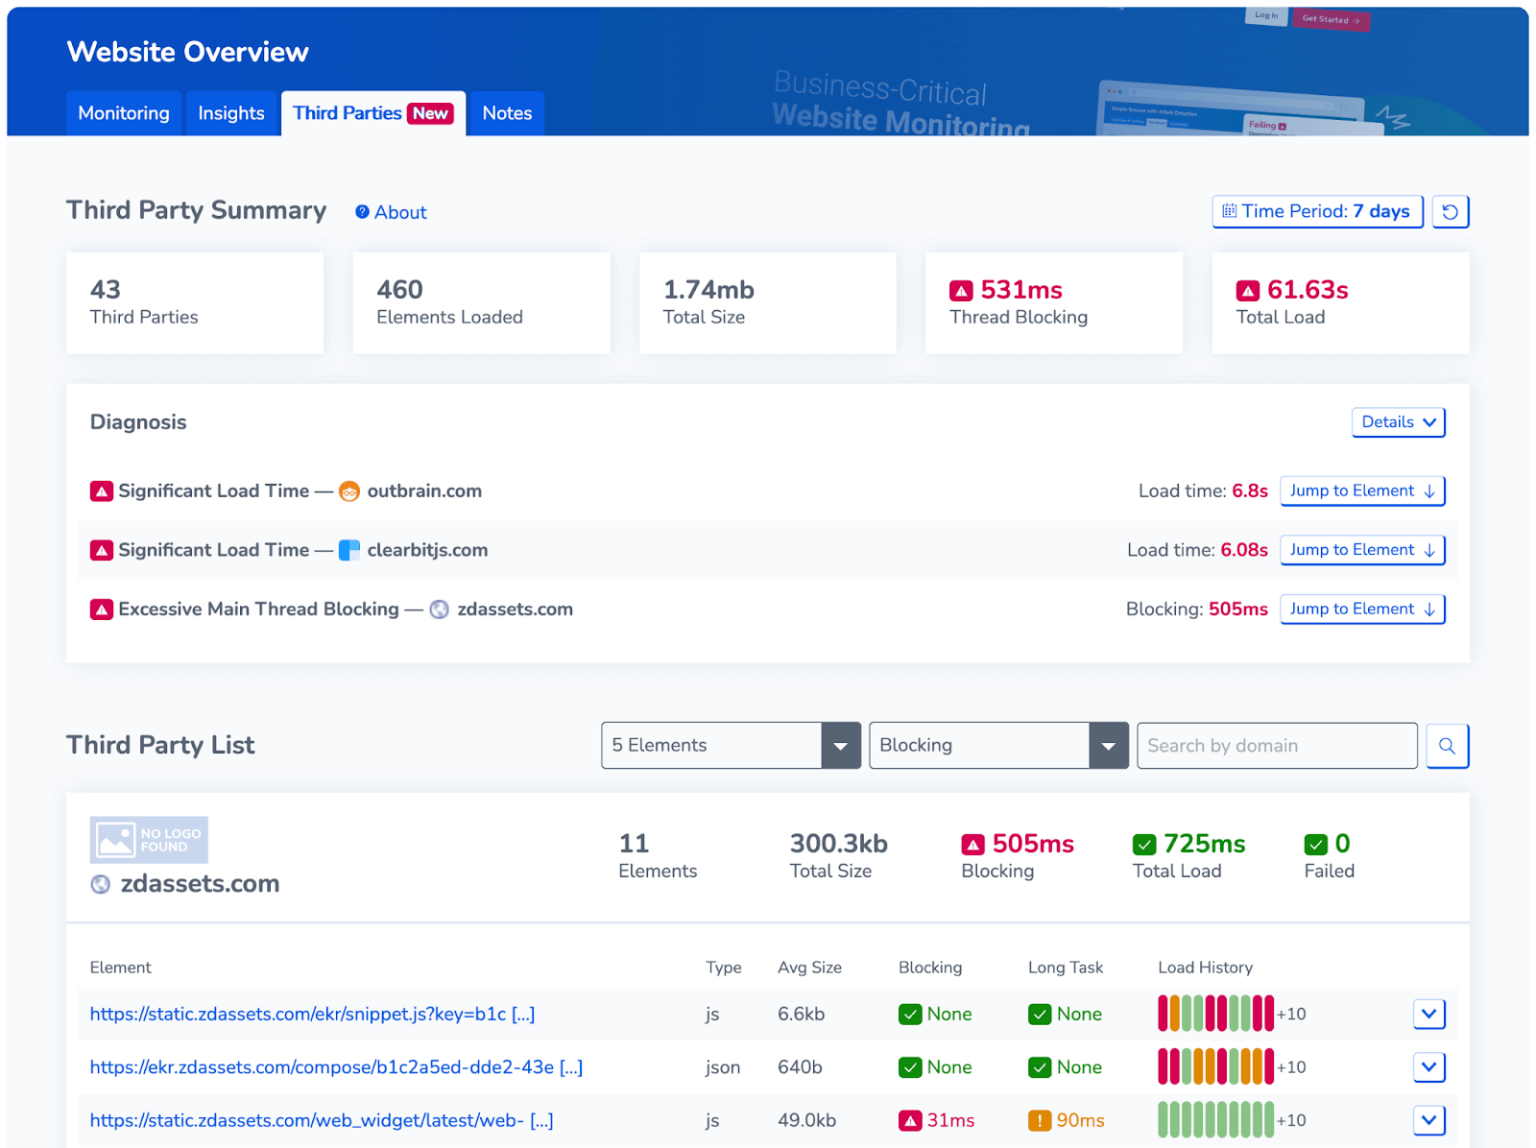Click the outbrain.com favicon in Diagnosis
The width and height of the screenshot is (1536, 1148).
coord(349,491)
